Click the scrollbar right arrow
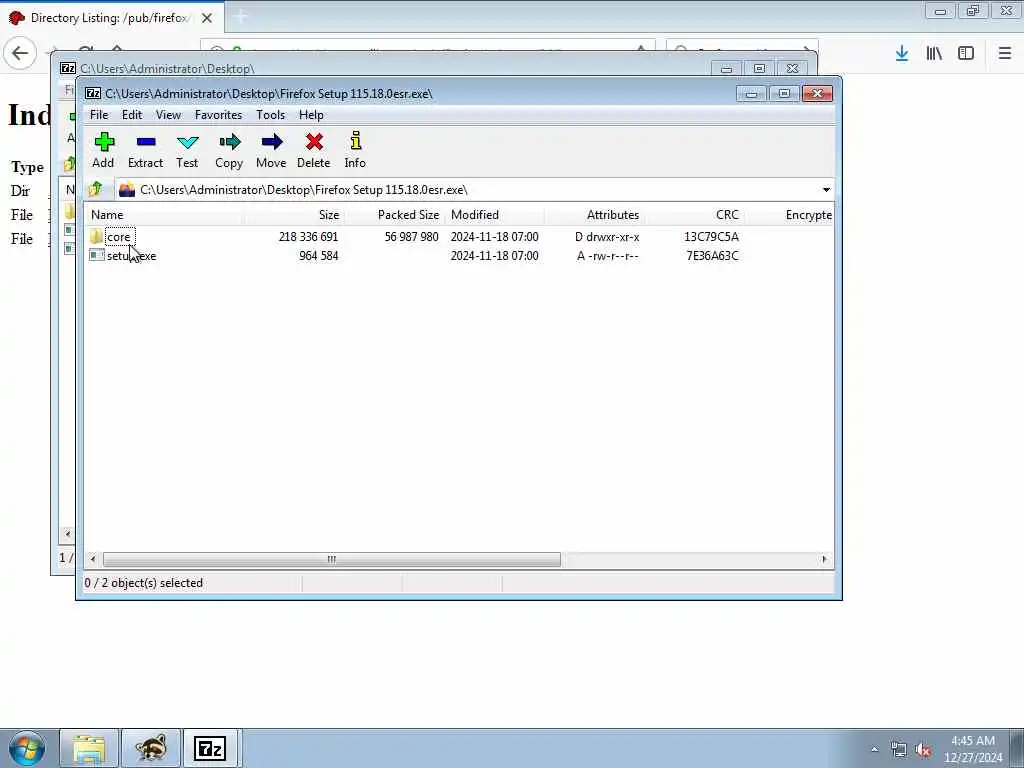Viewport: 1024px width, 768px height. (x=824, y=560)
